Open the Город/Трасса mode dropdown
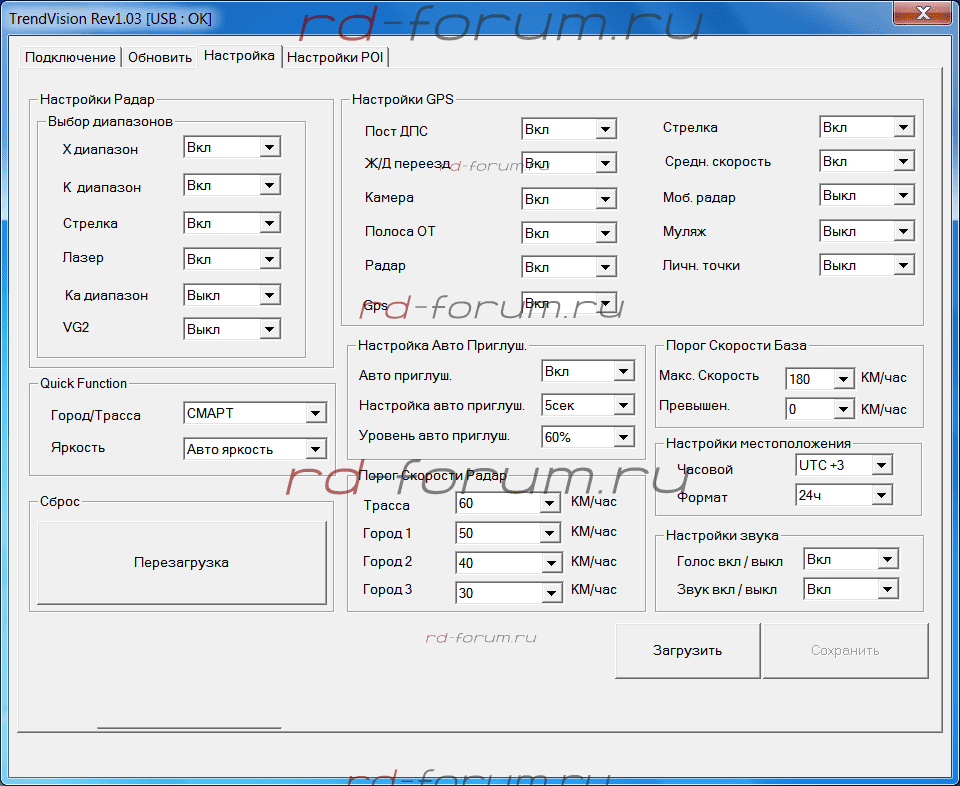 click(255, 413)
